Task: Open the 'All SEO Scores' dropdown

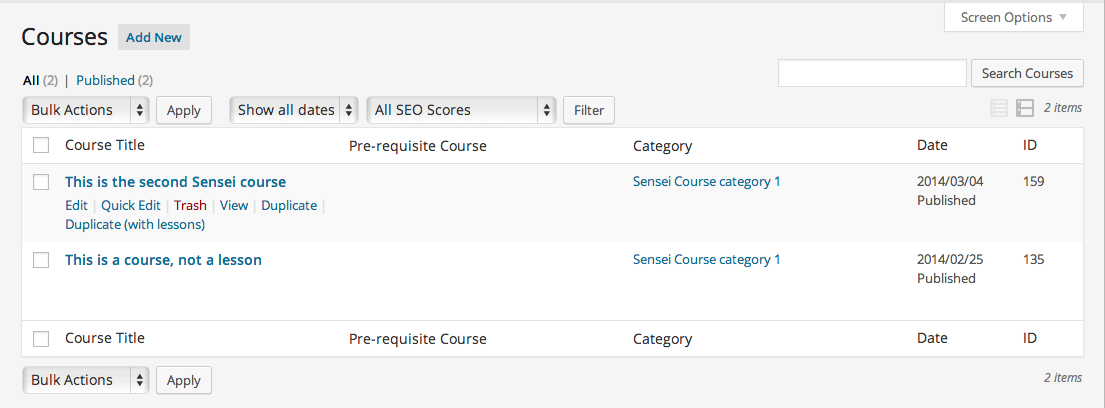Action: tap(461, 110)
